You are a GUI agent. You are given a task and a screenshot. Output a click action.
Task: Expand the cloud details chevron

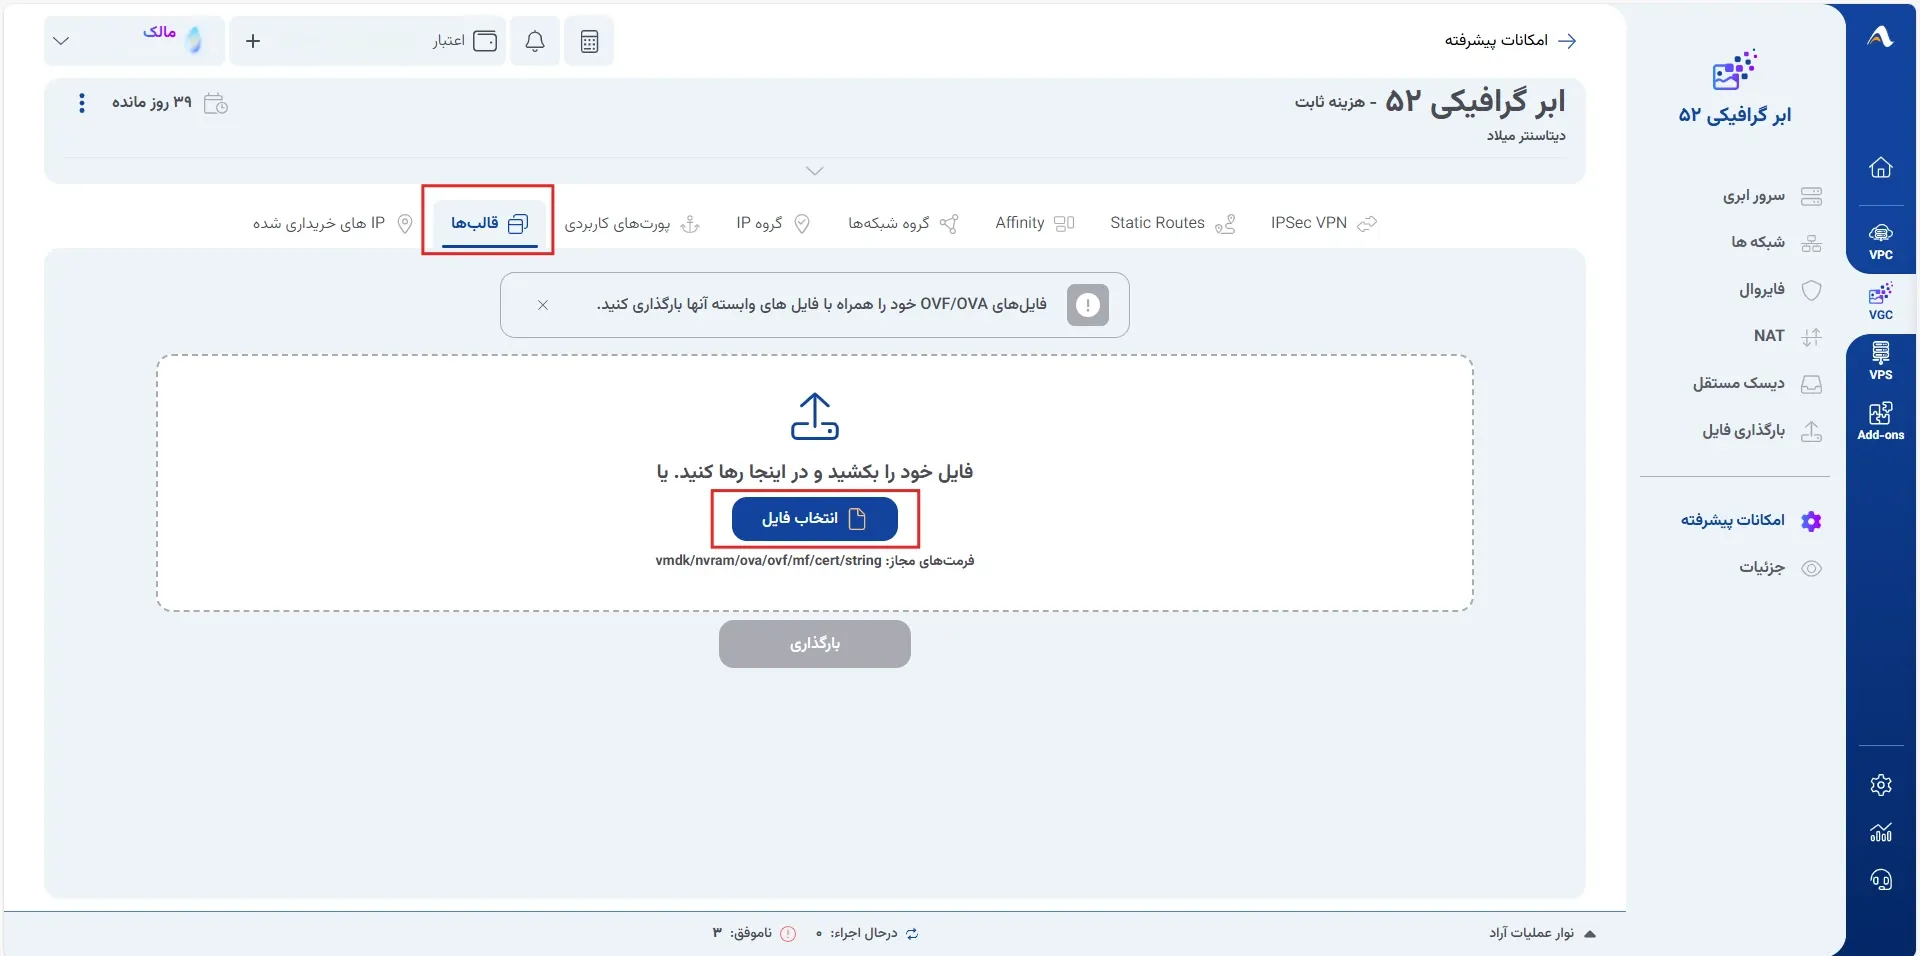815,171
